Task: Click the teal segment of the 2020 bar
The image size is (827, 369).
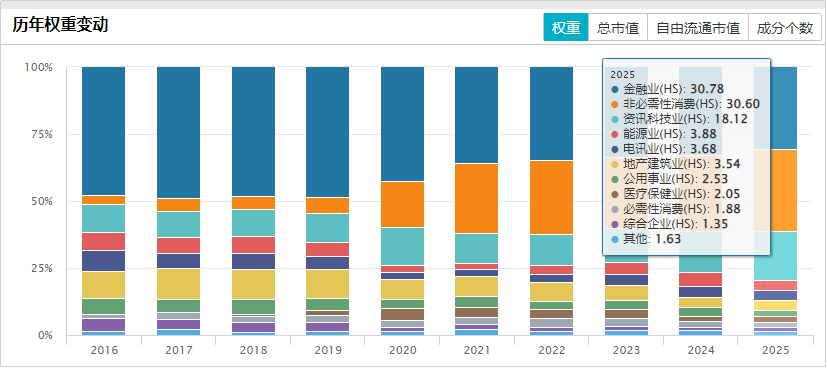Action: (x=402, y=246)
